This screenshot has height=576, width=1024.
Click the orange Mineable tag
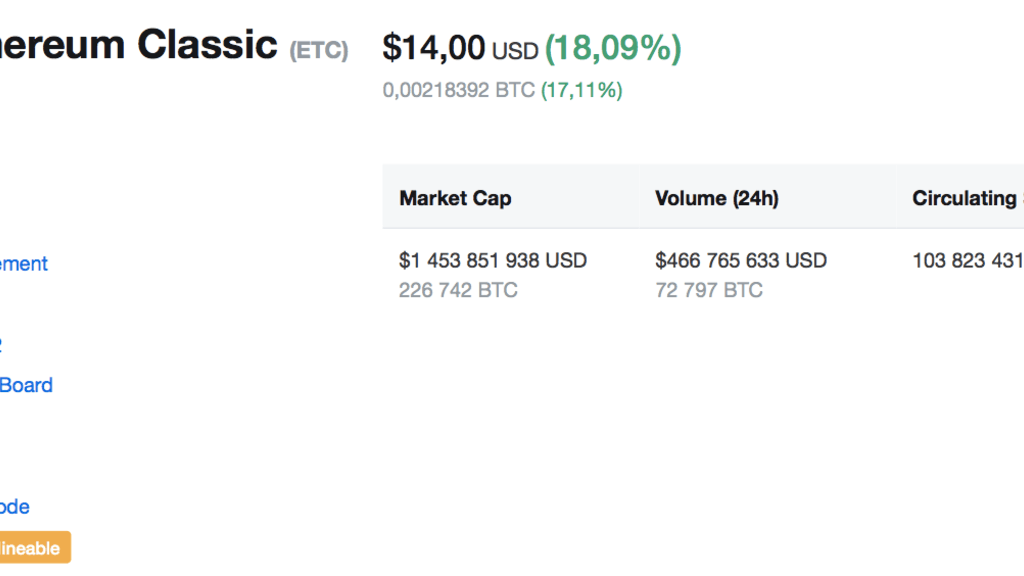[x=35, y=548]
